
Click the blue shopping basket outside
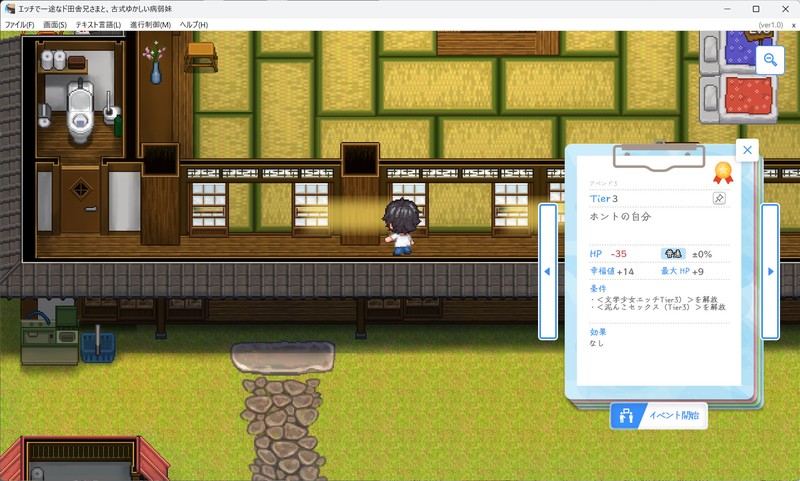point(96,346)
